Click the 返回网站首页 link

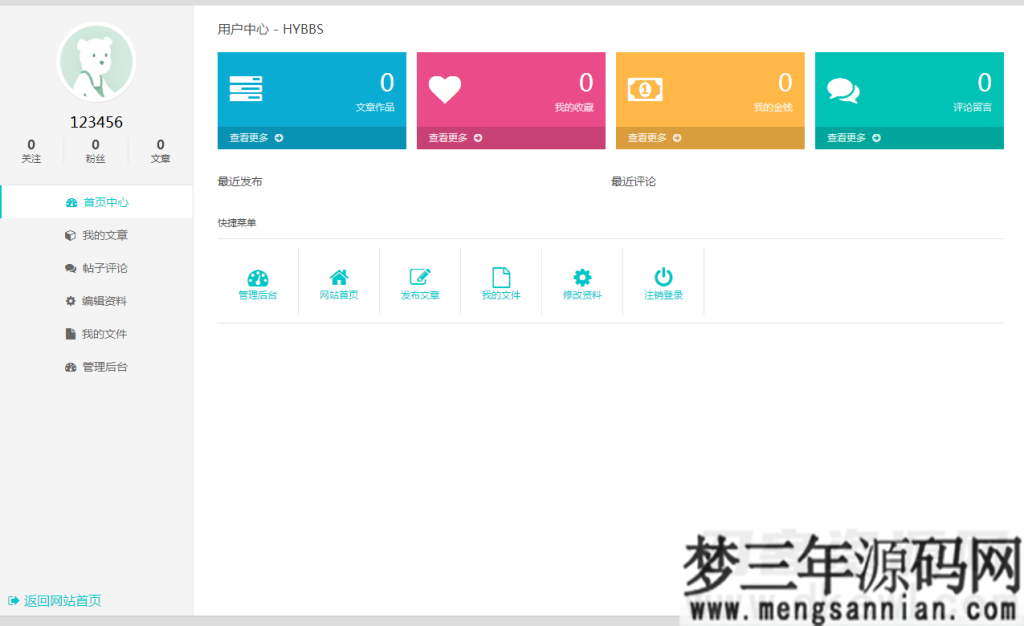click(x=54, y=601)
